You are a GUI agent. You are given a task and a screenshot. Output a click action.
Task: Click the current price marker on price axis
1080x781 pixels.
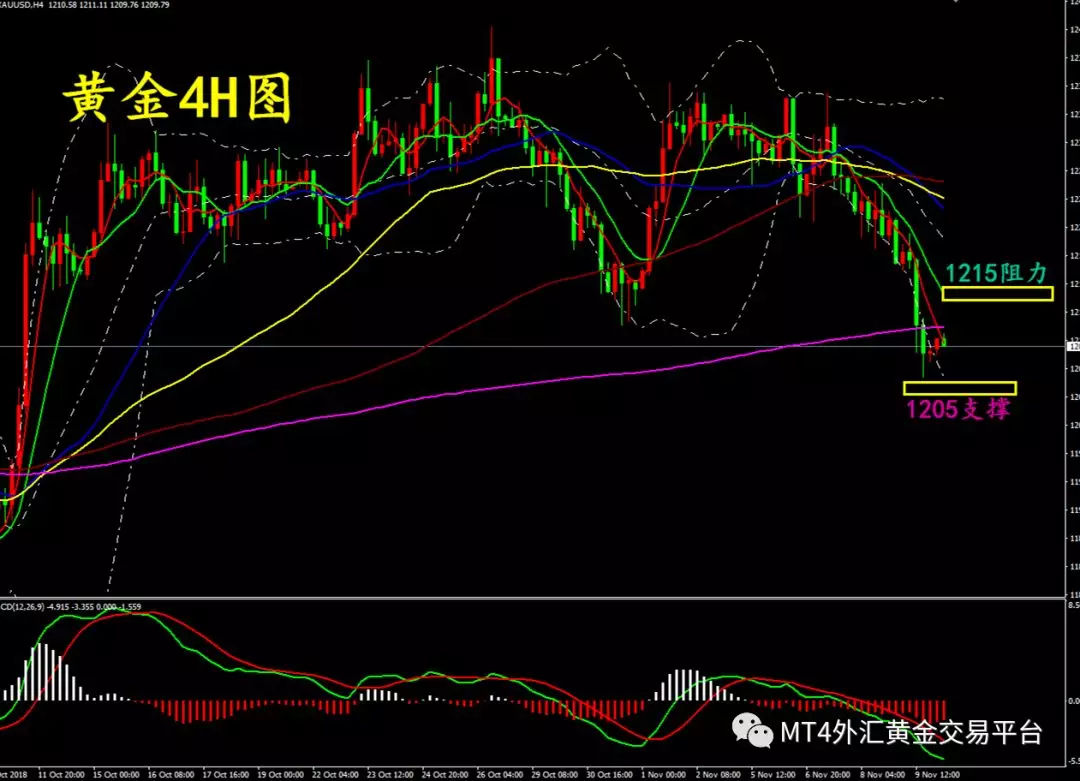tap(1073, 347)
